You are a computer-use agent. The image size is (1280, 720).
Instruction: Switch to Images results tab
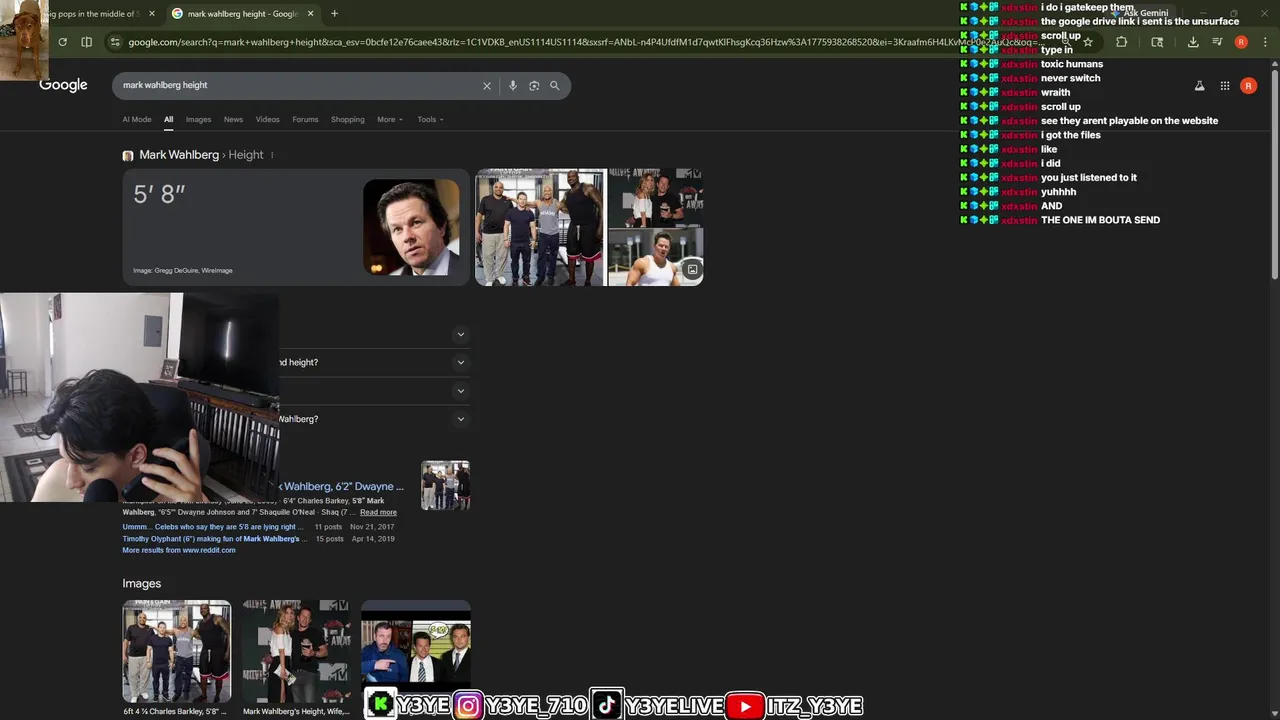click(198, 120)
